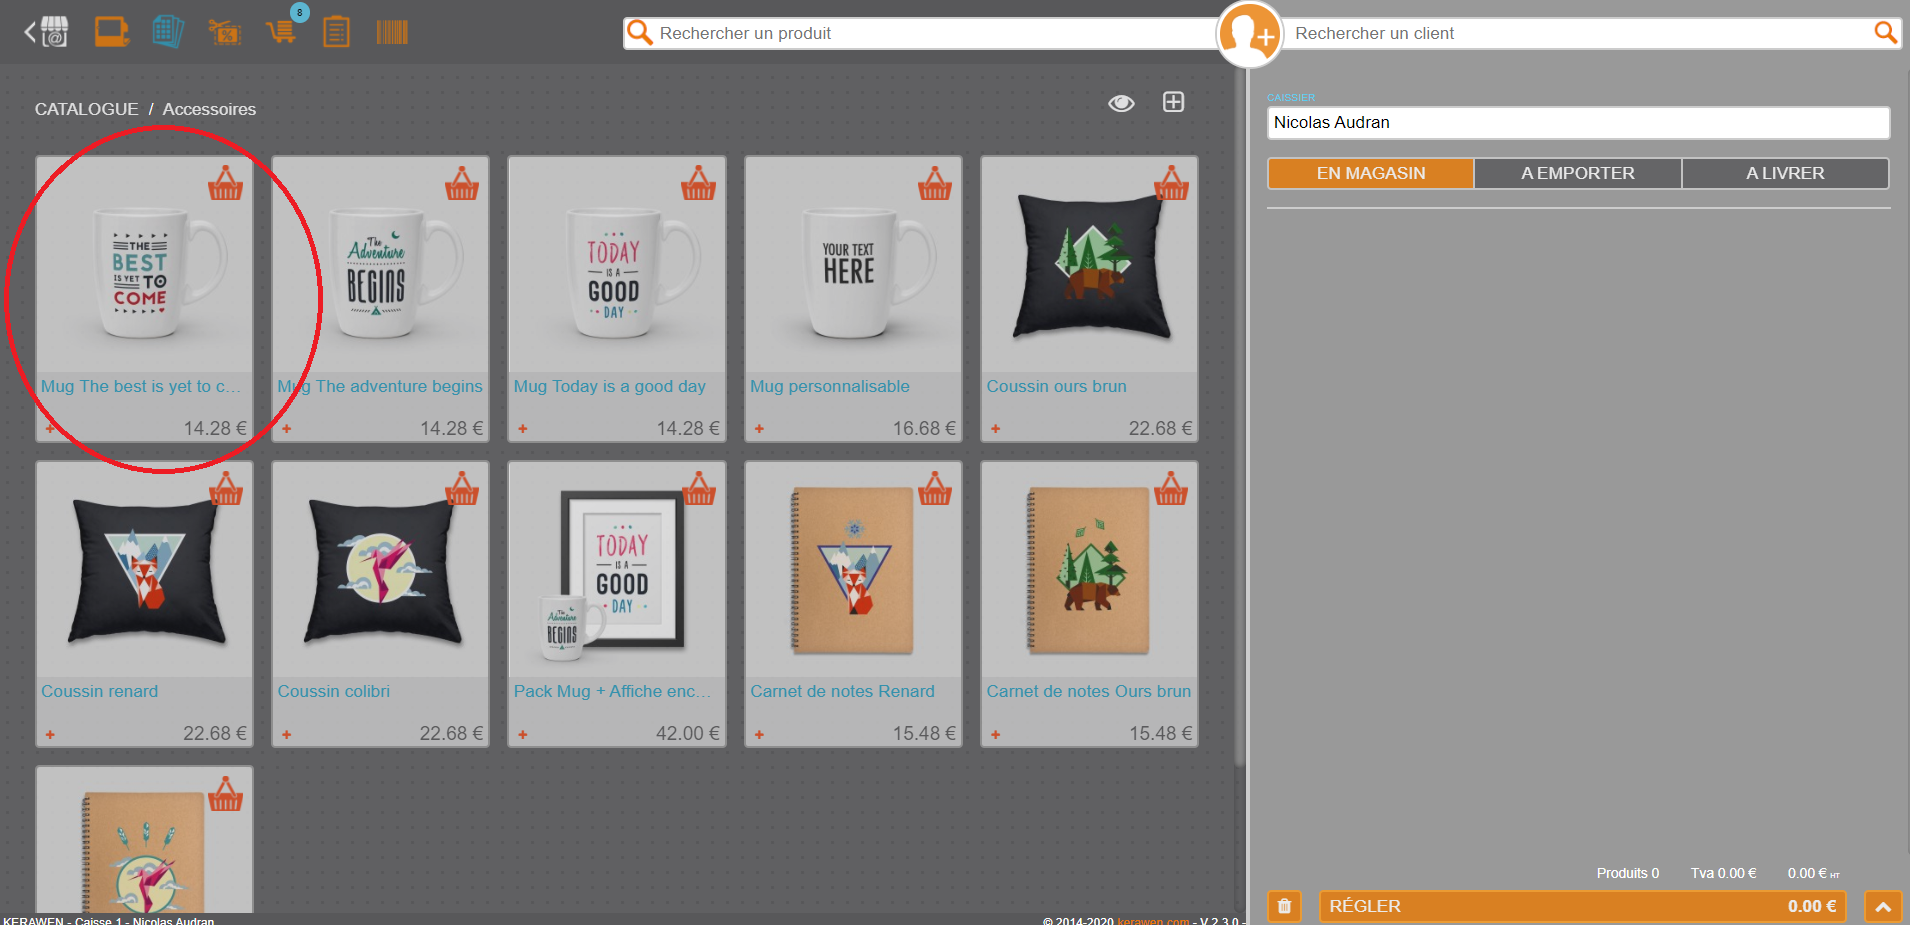
Task: Add Mug personnalisable via its basket icon
Action: coord(935,183)
